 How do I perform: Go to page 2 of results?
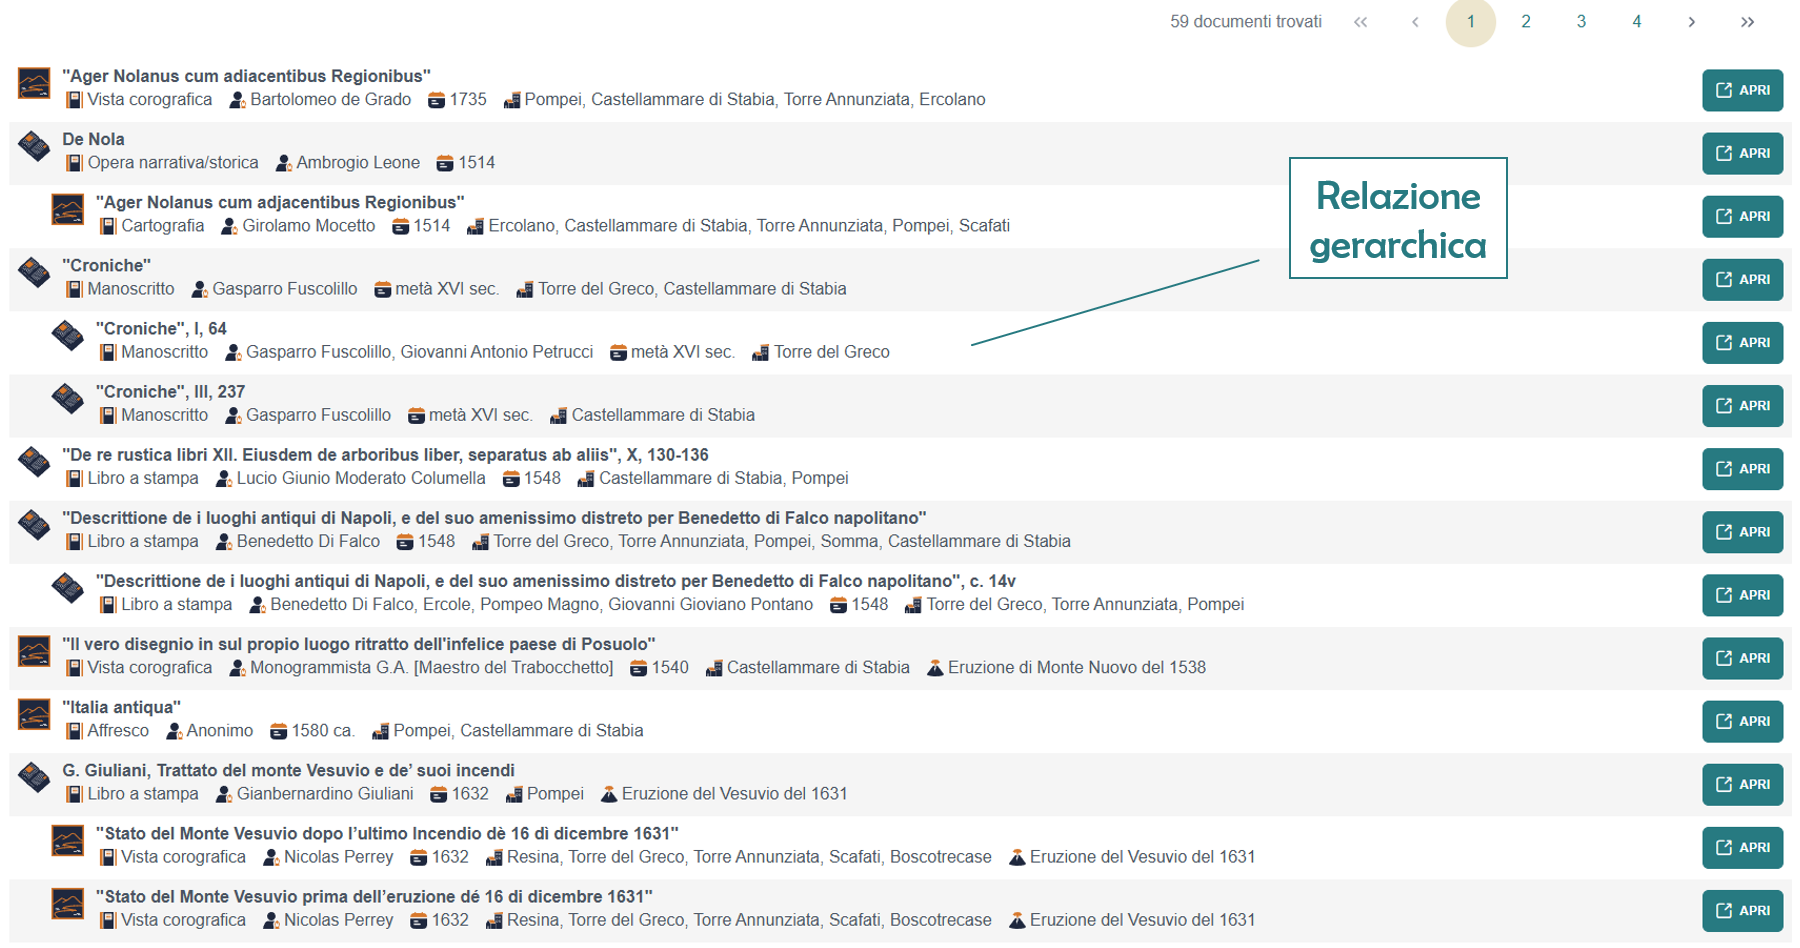pyautogui.click(x=1525, y=22)
